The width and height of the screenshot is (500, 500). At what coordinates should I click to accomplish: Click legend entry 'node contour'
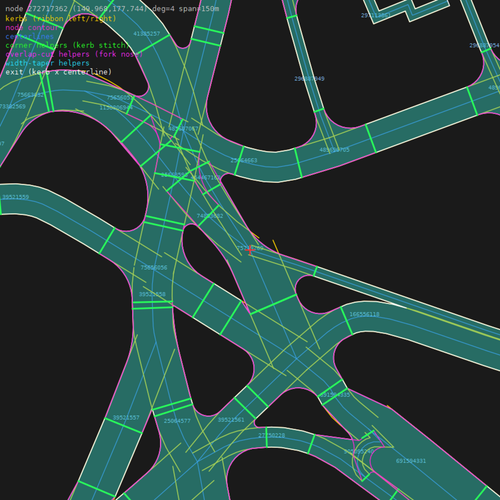coord(32,27)
